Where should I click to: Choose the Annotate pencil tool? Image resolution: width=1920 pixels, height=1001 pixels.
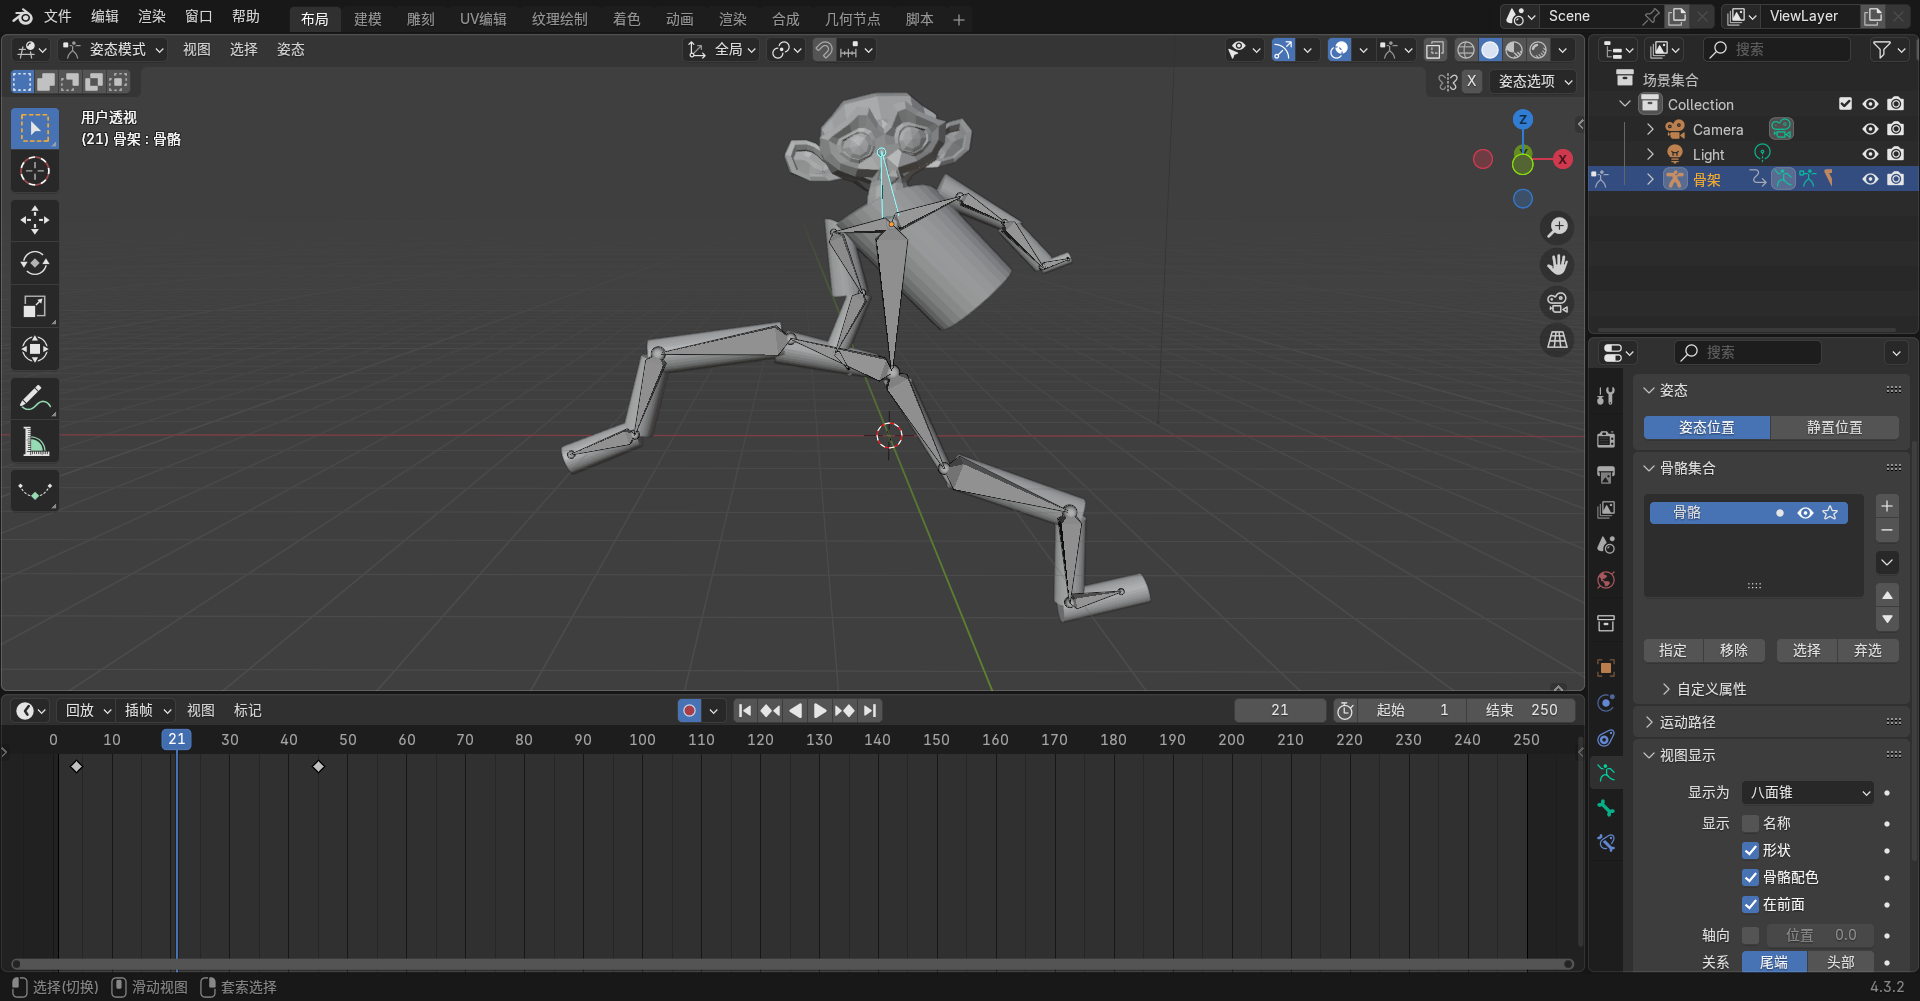(35, 399)
